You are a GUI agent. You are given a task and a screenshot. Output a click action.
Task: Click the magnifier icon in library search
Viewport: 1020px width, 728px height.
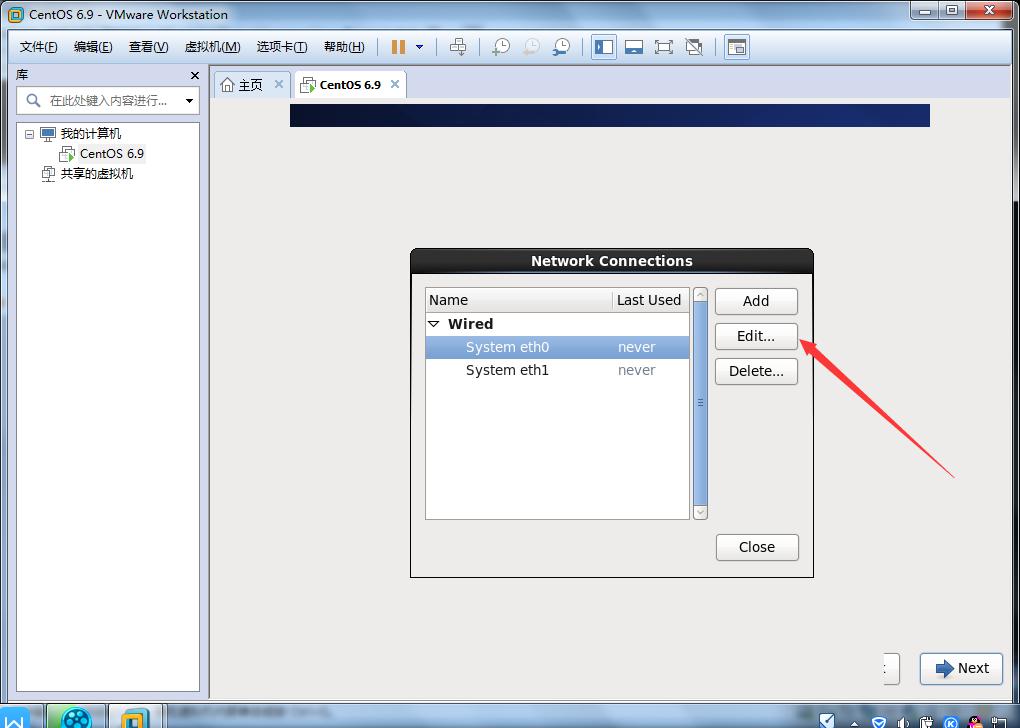click(x=33, y=101)
